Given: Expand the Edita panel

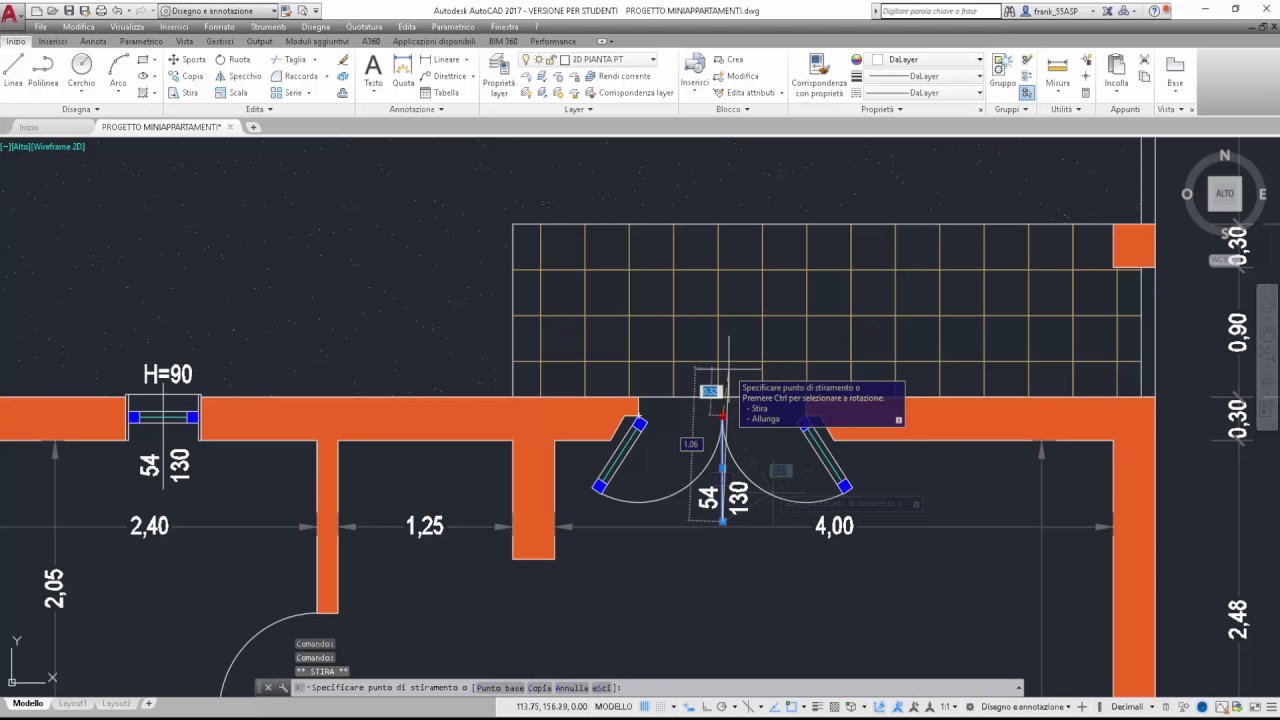Looking at the screenshot, I should (x=258, y=109).
